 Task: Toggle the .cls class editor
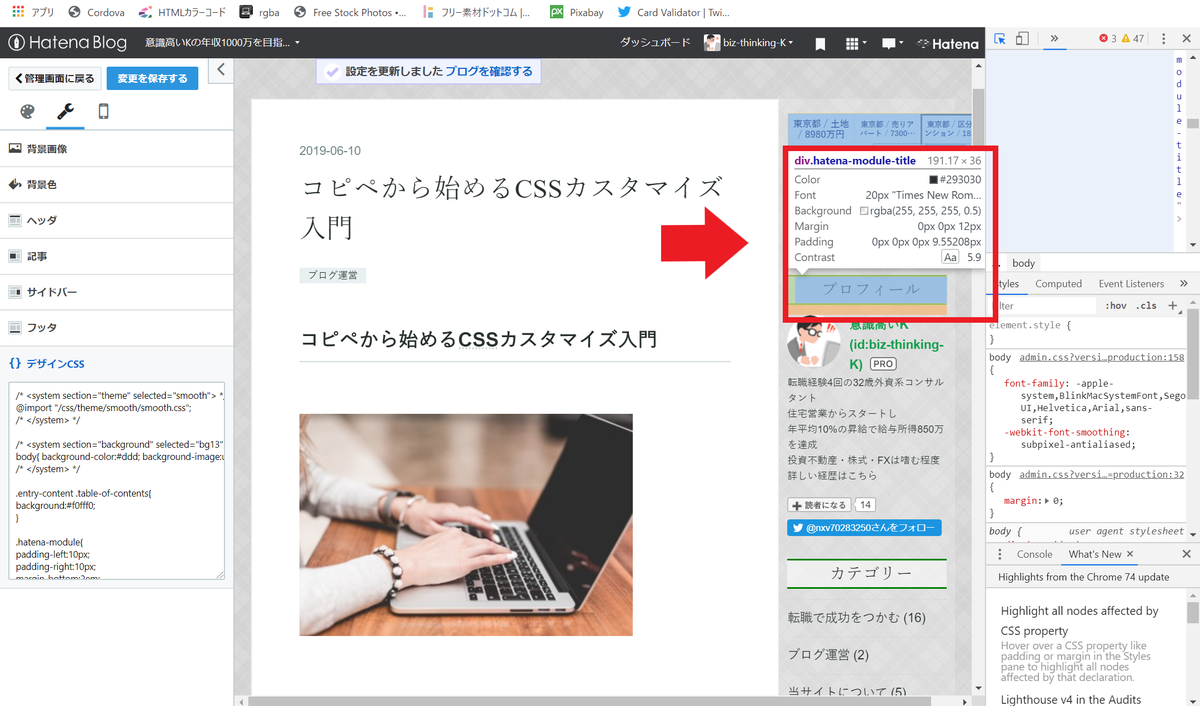click(x=1146, y=303)
